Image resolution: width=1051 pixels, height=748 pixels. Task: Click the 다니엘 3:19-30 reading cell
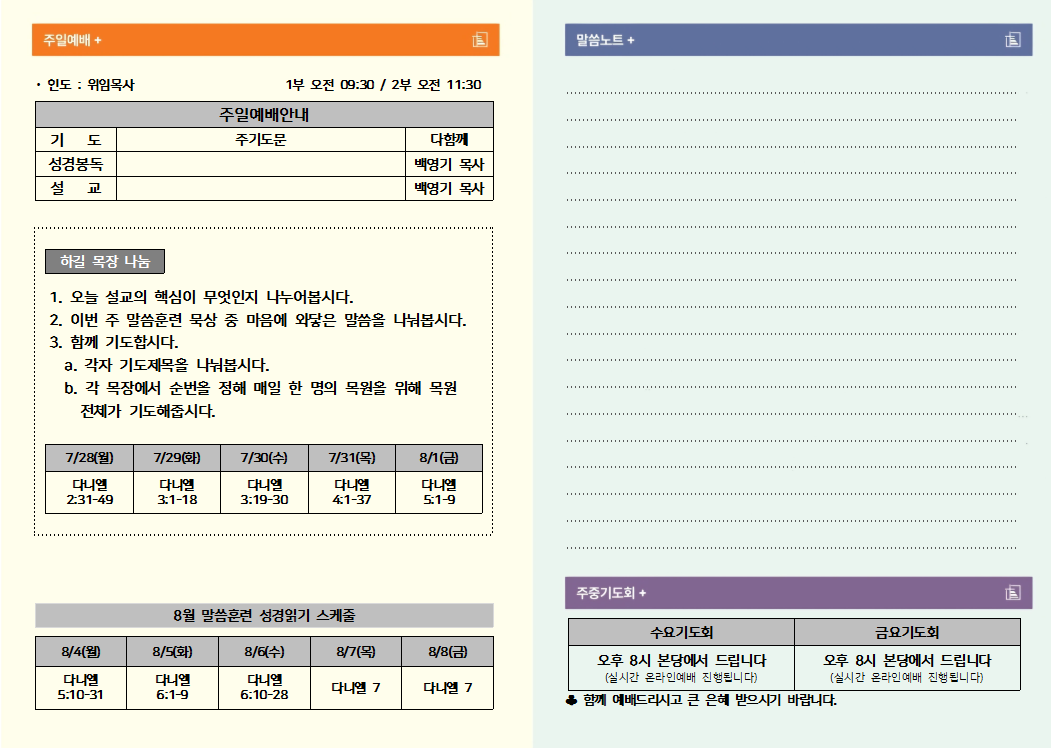coord(264,492)
